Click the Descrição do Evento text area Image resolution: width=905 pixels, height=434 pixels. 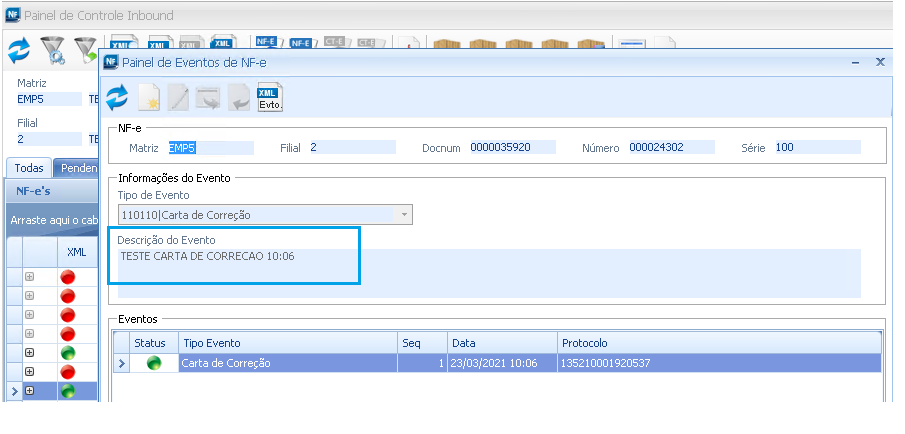(489, 273)
